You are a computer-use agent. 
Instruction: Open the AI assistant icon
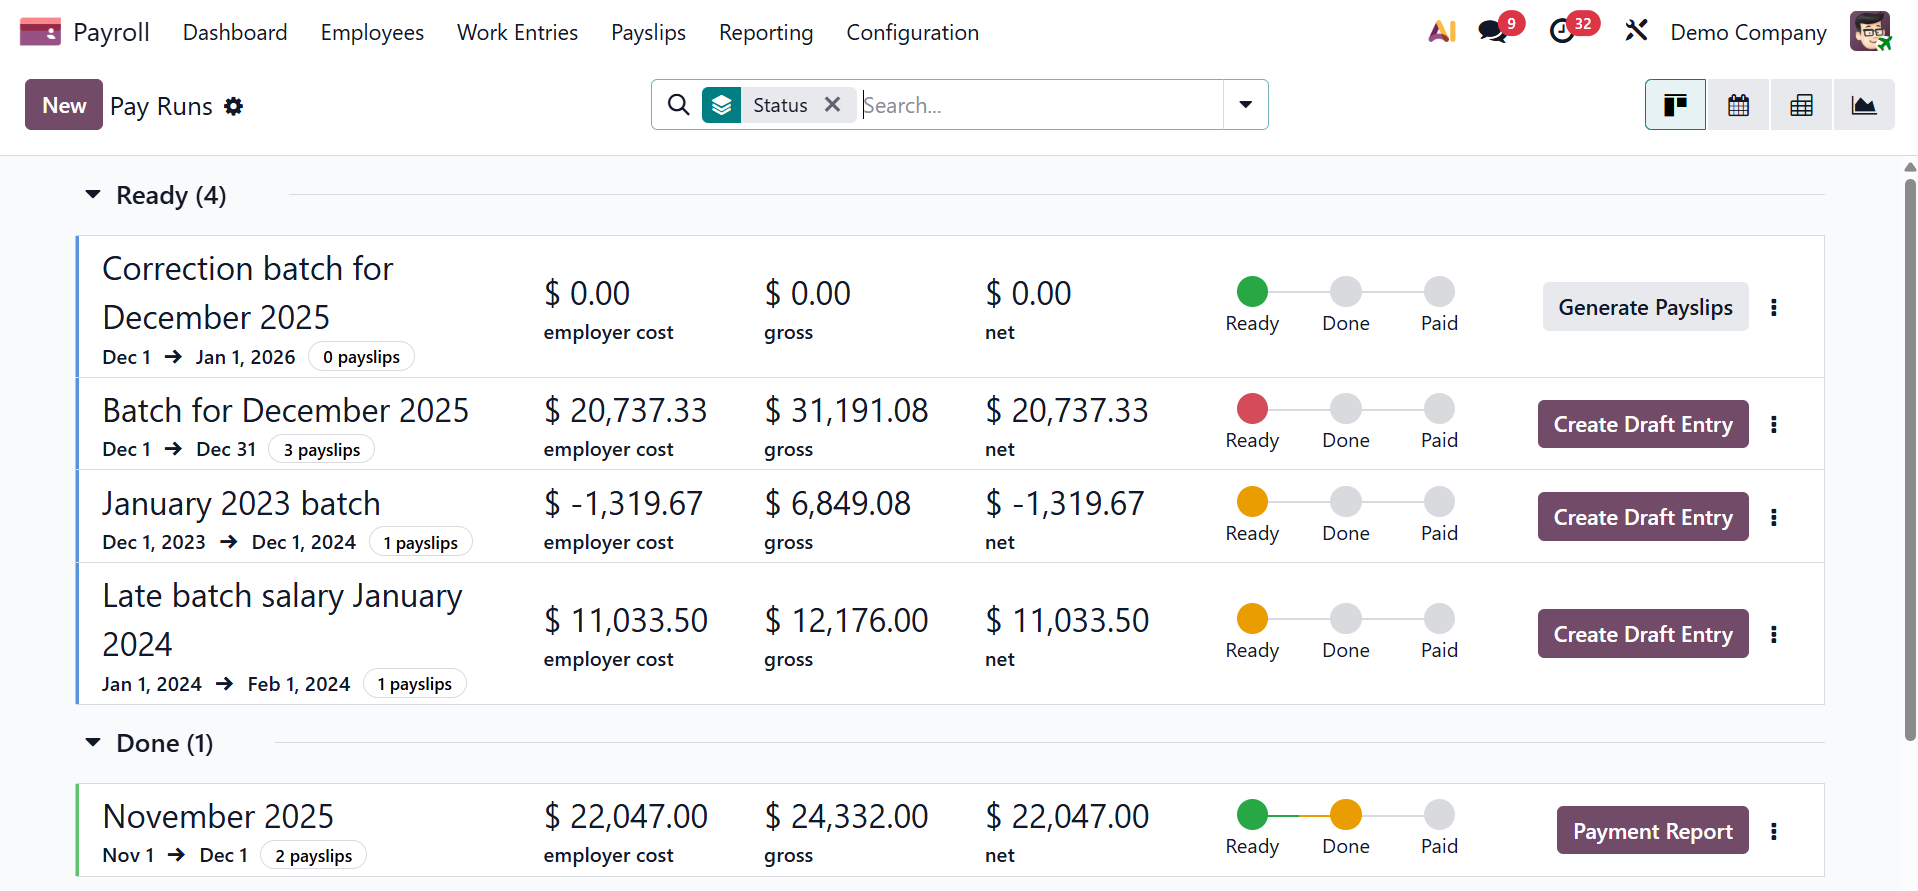tap(1441, 32)
